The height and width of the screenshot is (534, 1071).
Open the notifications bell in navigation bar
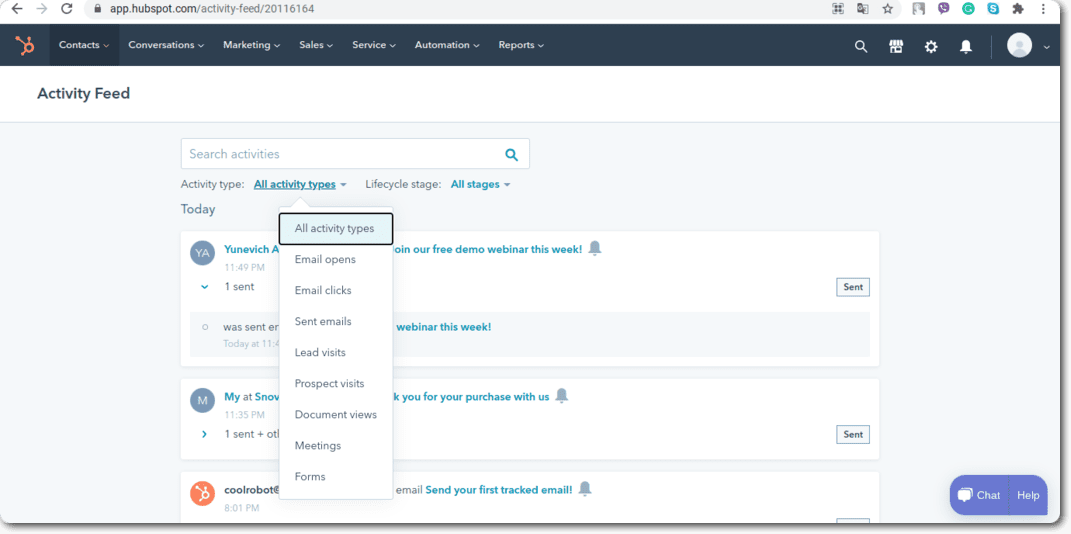966,46
